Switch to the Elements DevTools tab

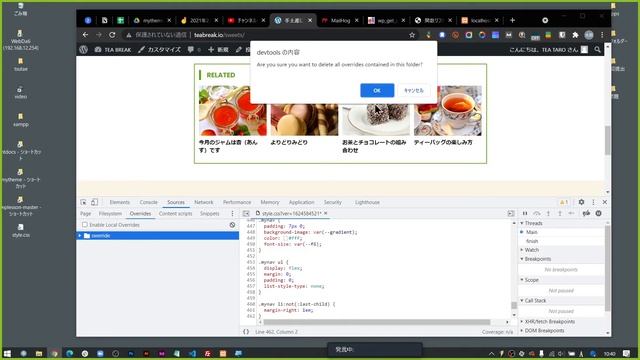click(x=120, y=202)
